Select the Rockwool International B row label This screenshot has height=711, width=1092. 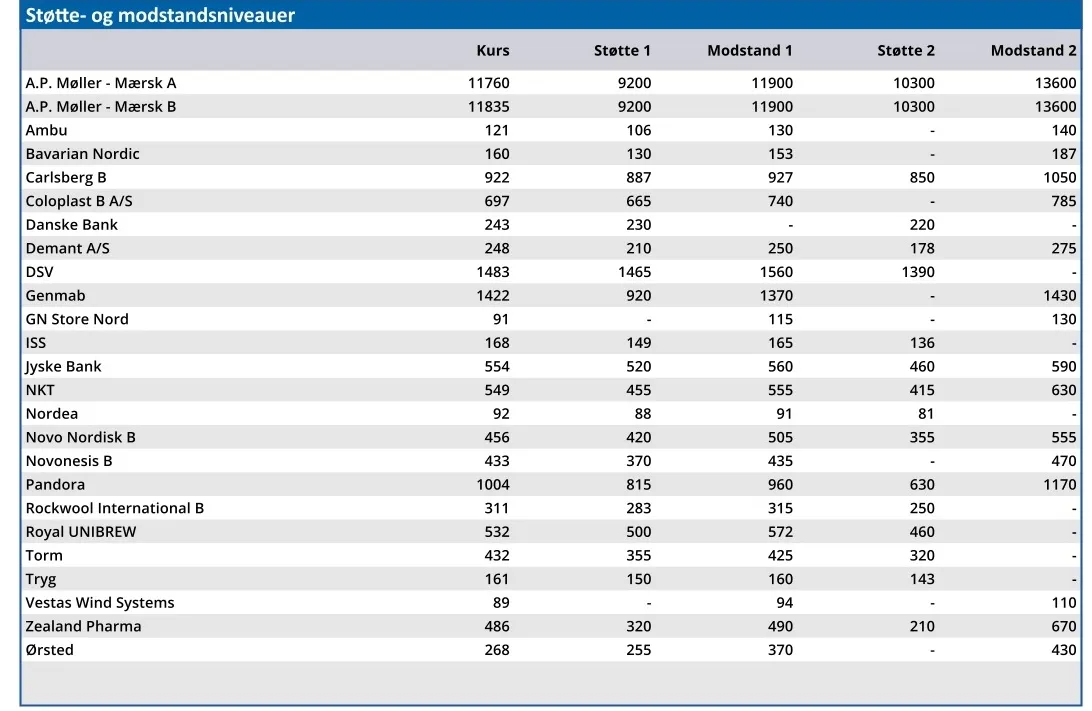[x=115, y=508]
